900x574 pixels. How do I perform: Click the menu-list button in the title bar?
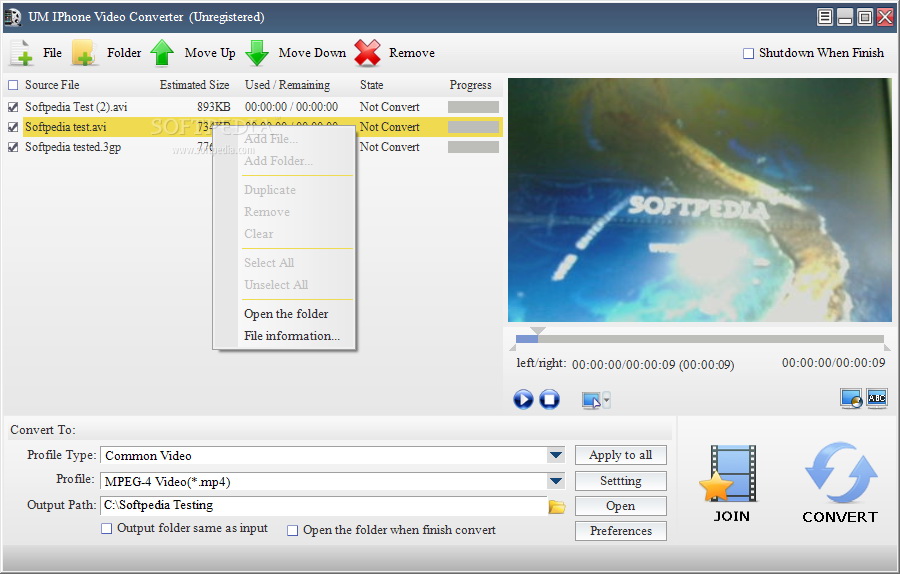[825, 17]
